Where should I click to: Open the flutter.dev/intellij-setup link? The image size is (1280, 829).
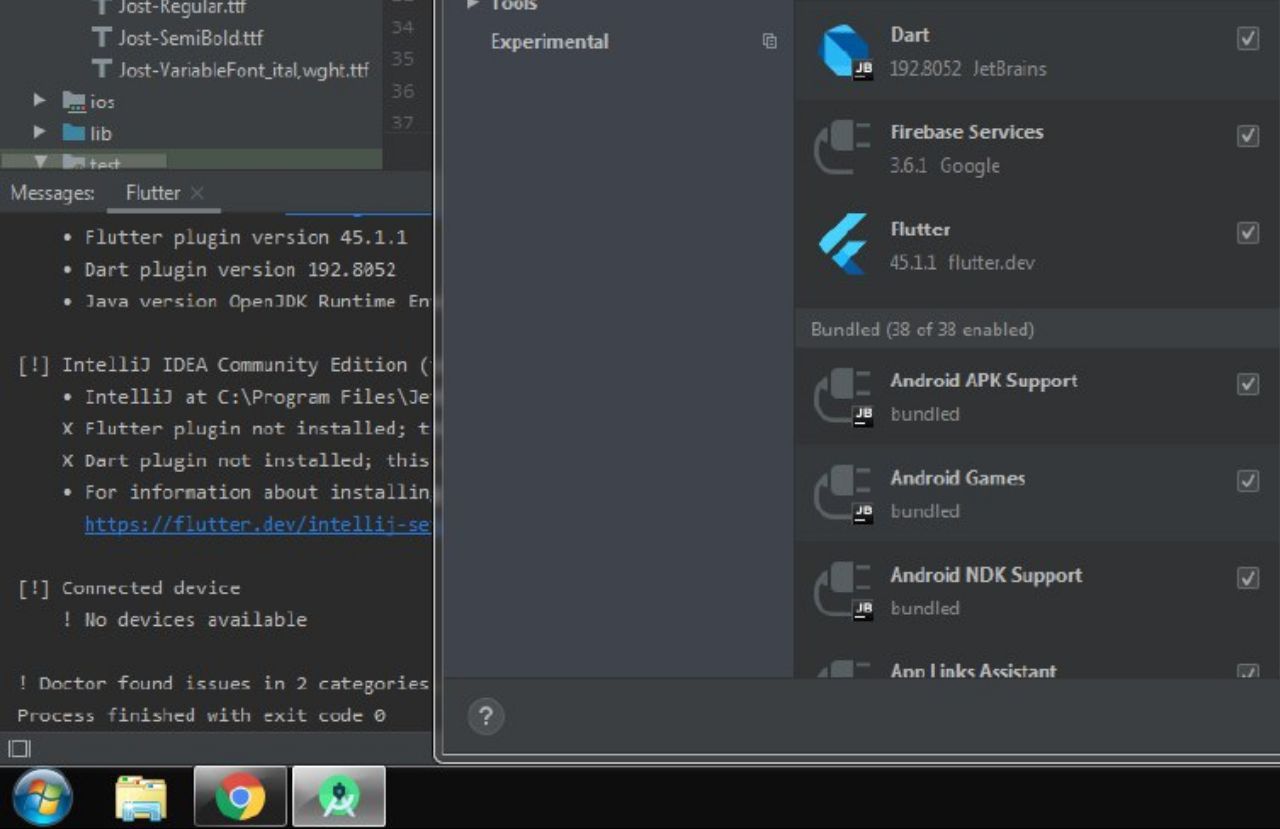(x=258, y=524)
